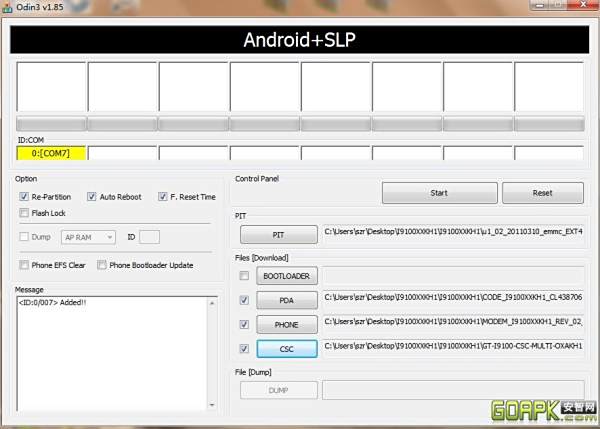Screen dimensions: 600x429
Task: Click the PIT file path field
Action: pyautogui.click(x=453, y=233)
